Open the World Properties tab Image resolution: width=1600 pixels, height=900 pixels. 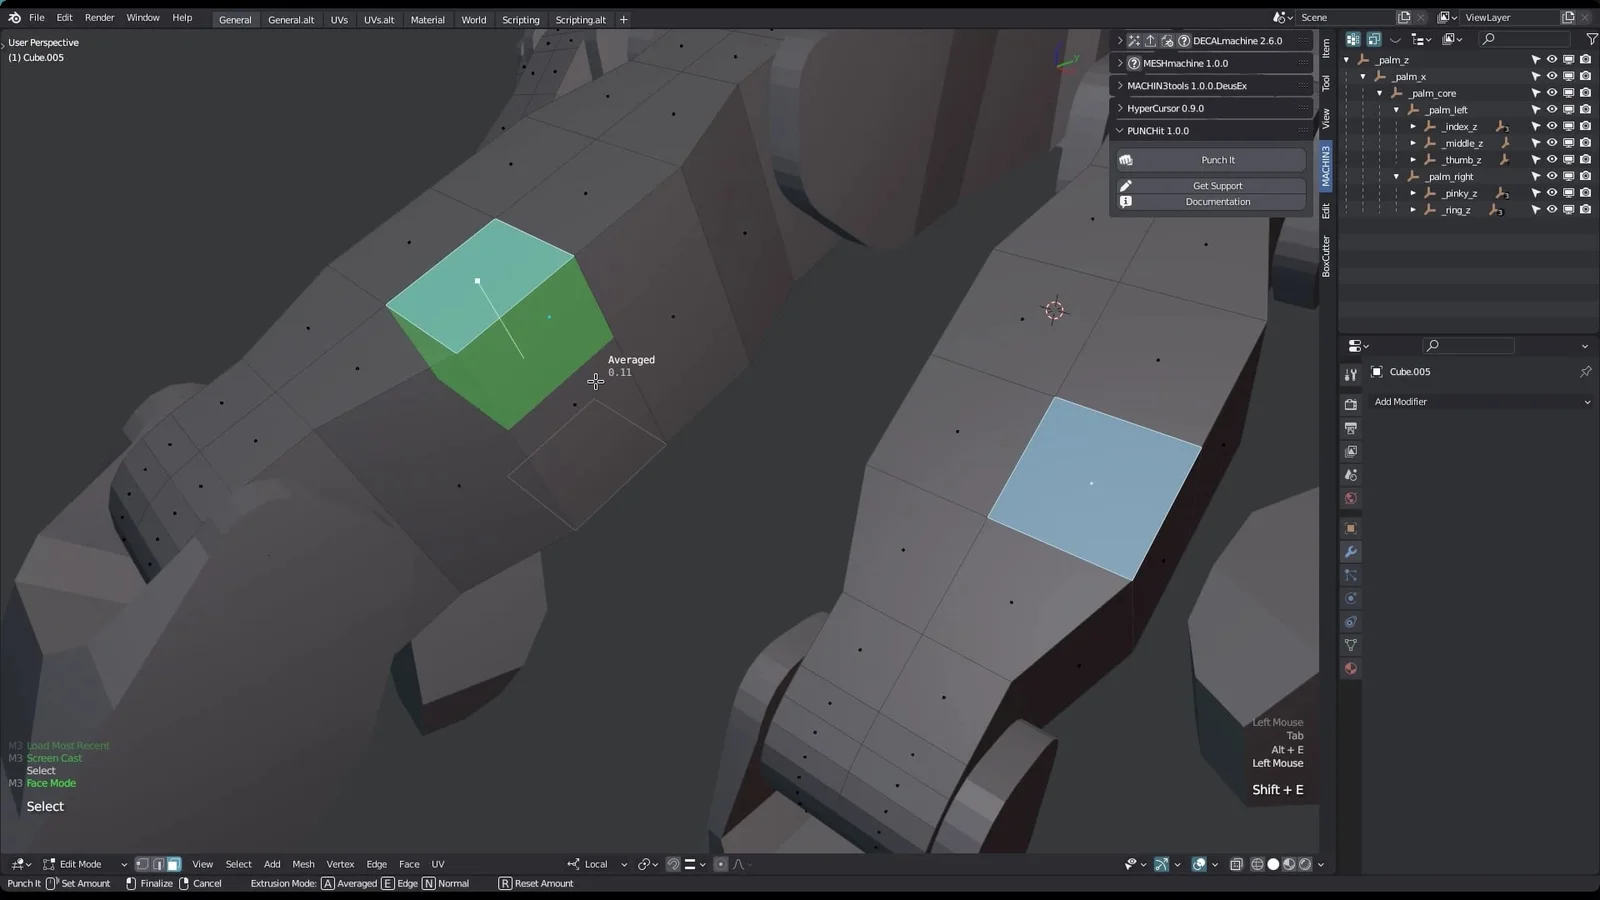(1351, 498)
